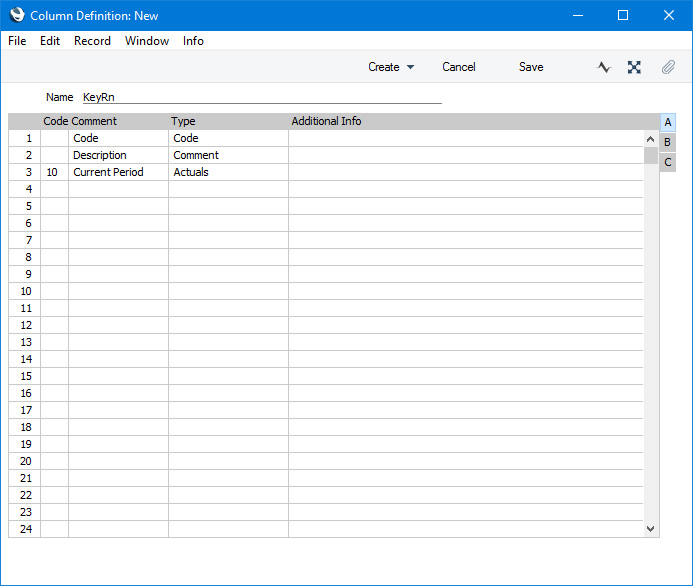
Task: Open the Create dropdown menu
Action: pos(391,67)
